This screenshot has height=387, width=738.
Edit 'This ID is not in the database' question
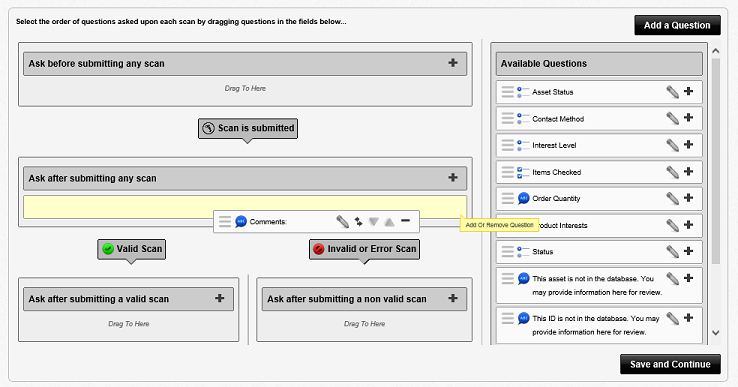[x=673, y=319]
